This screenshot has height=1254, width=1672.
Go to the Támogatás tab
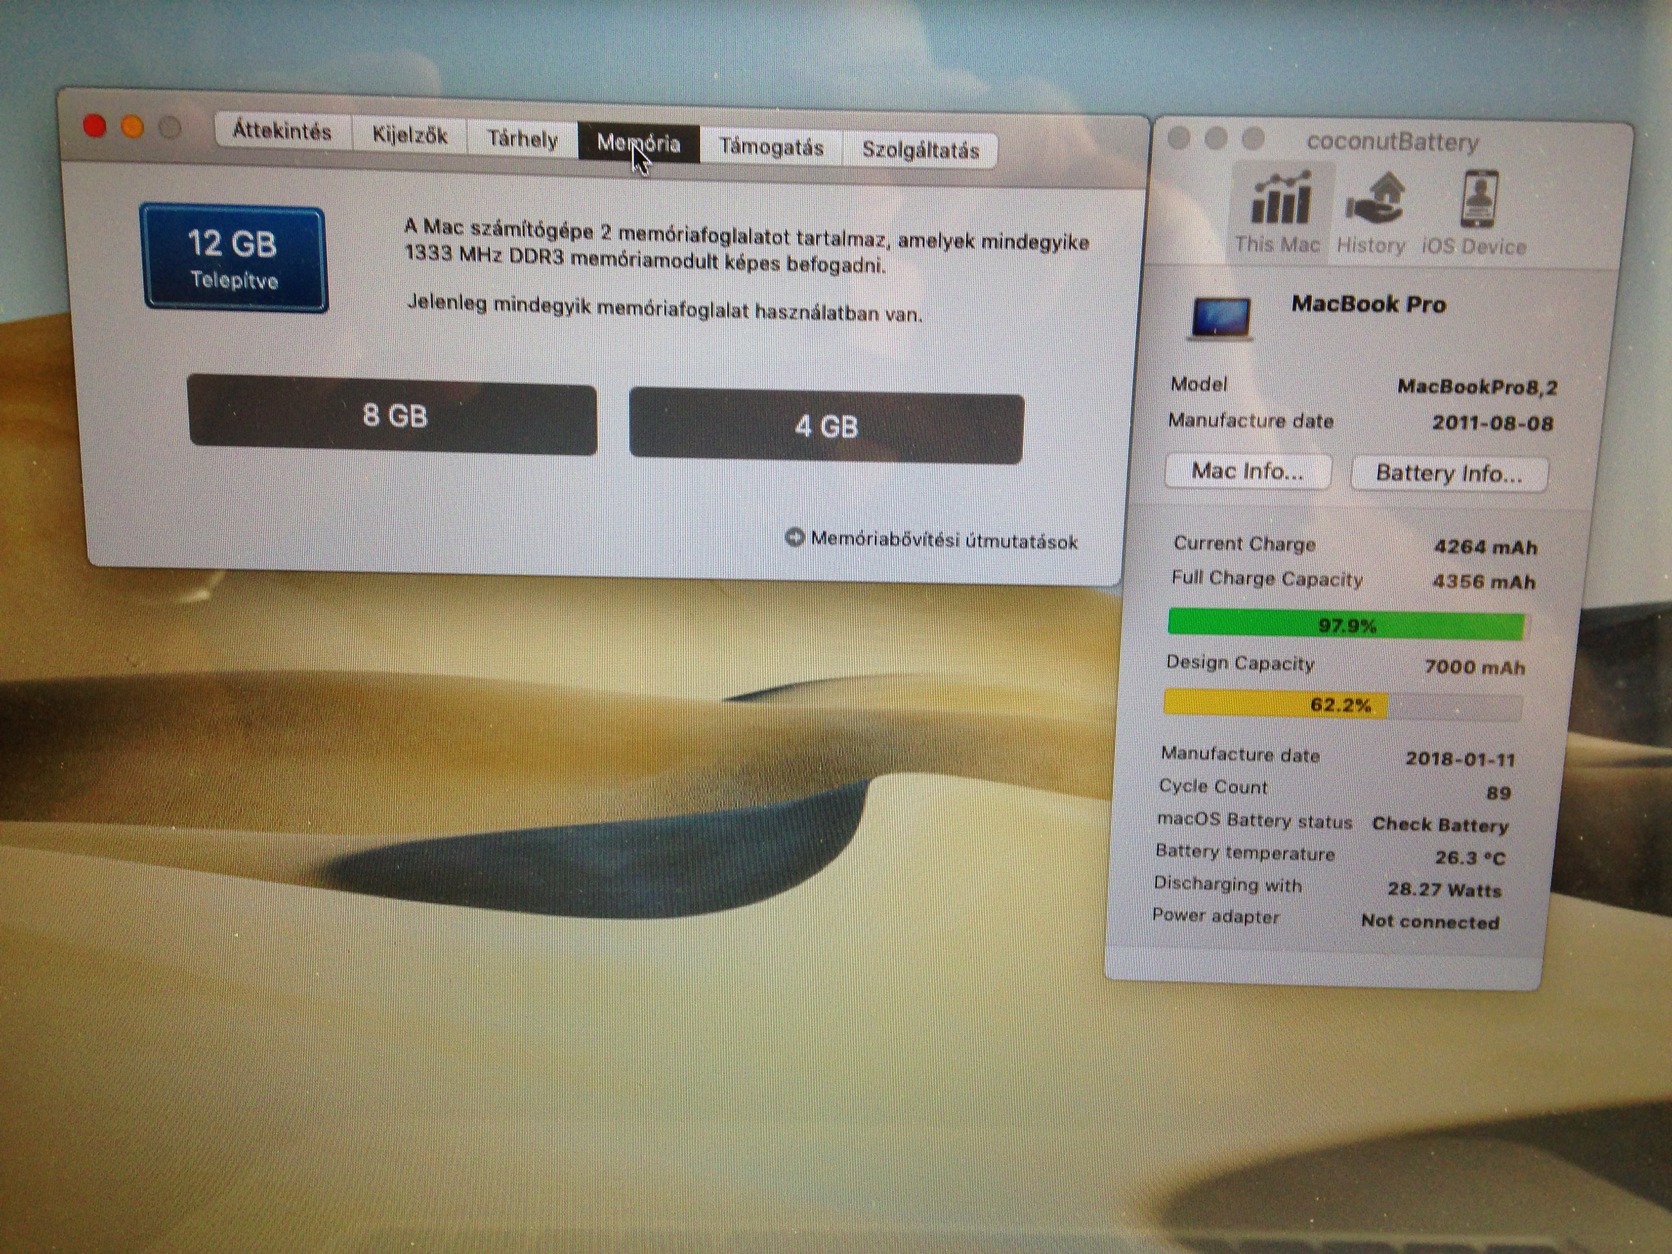(x=771, y=147)
